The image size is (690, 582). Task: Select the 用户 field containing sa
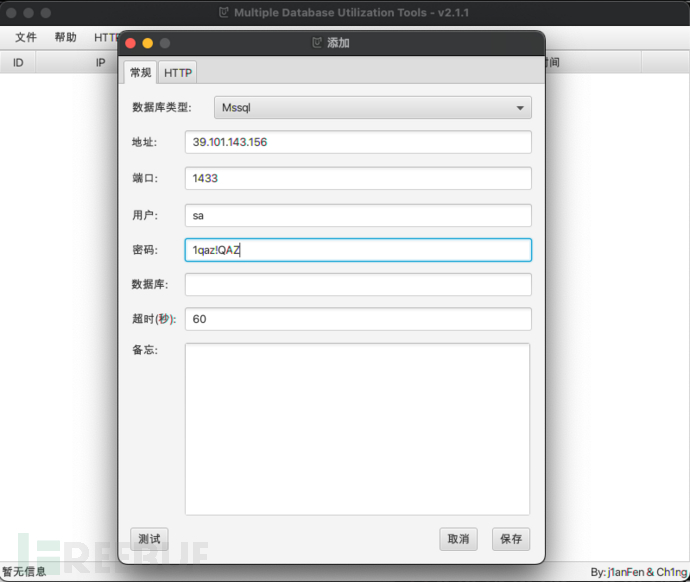pos(358,215)
